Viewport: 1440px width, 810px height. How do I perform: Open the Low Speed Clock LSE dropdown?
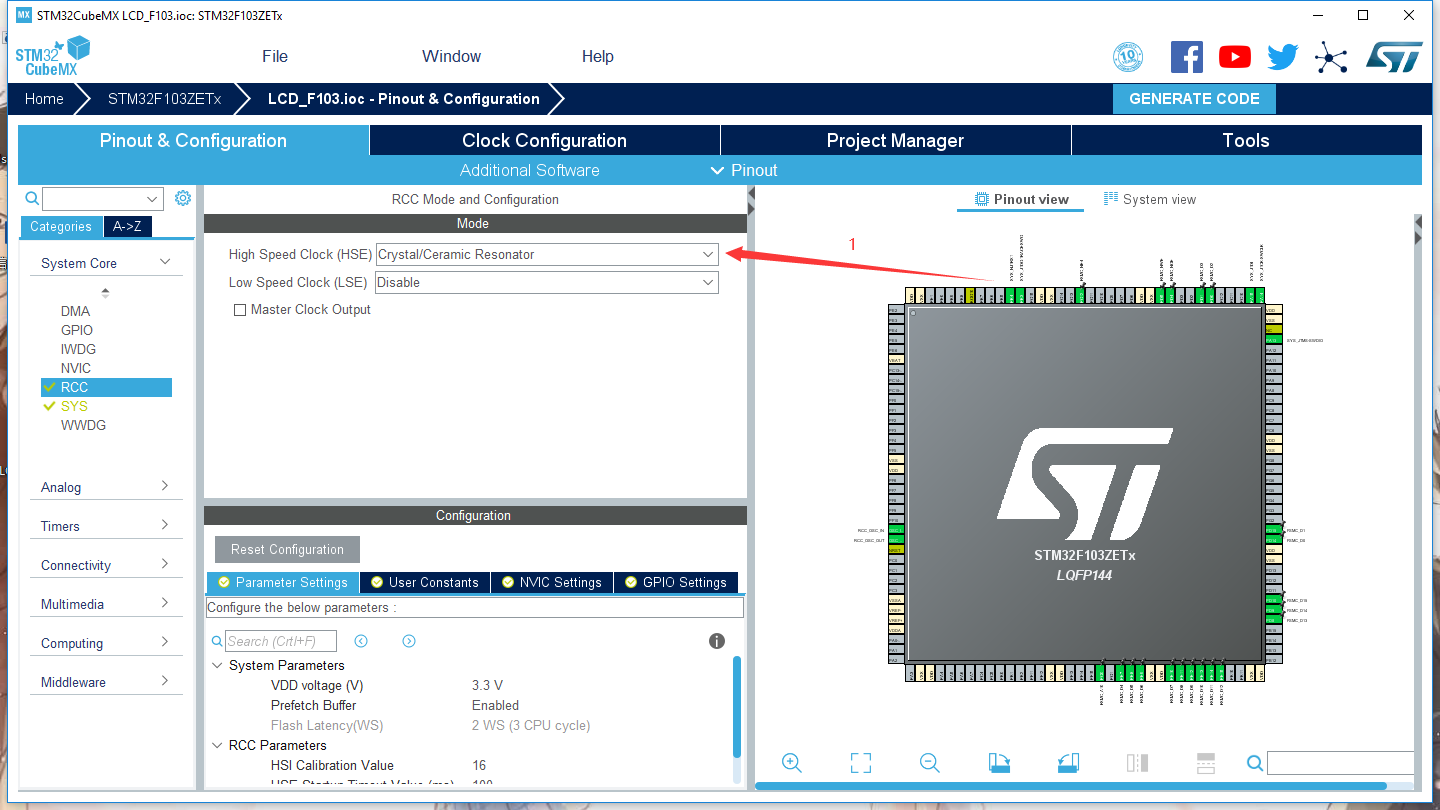tap(707, 282)
